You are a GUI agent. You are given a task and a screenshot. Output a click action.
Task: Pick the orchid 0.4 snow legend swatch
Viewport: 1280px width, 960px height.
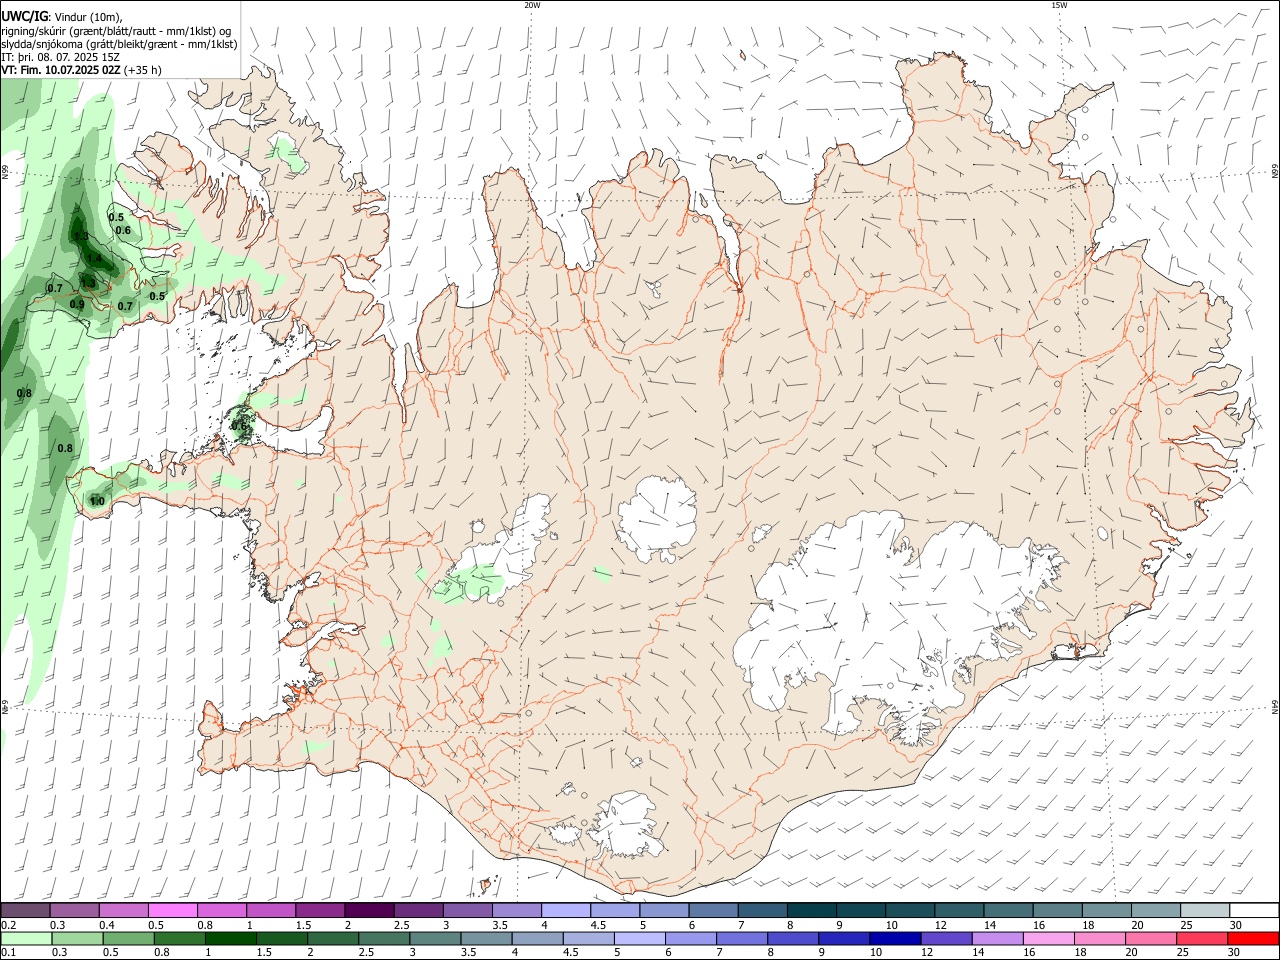[123, 910]
